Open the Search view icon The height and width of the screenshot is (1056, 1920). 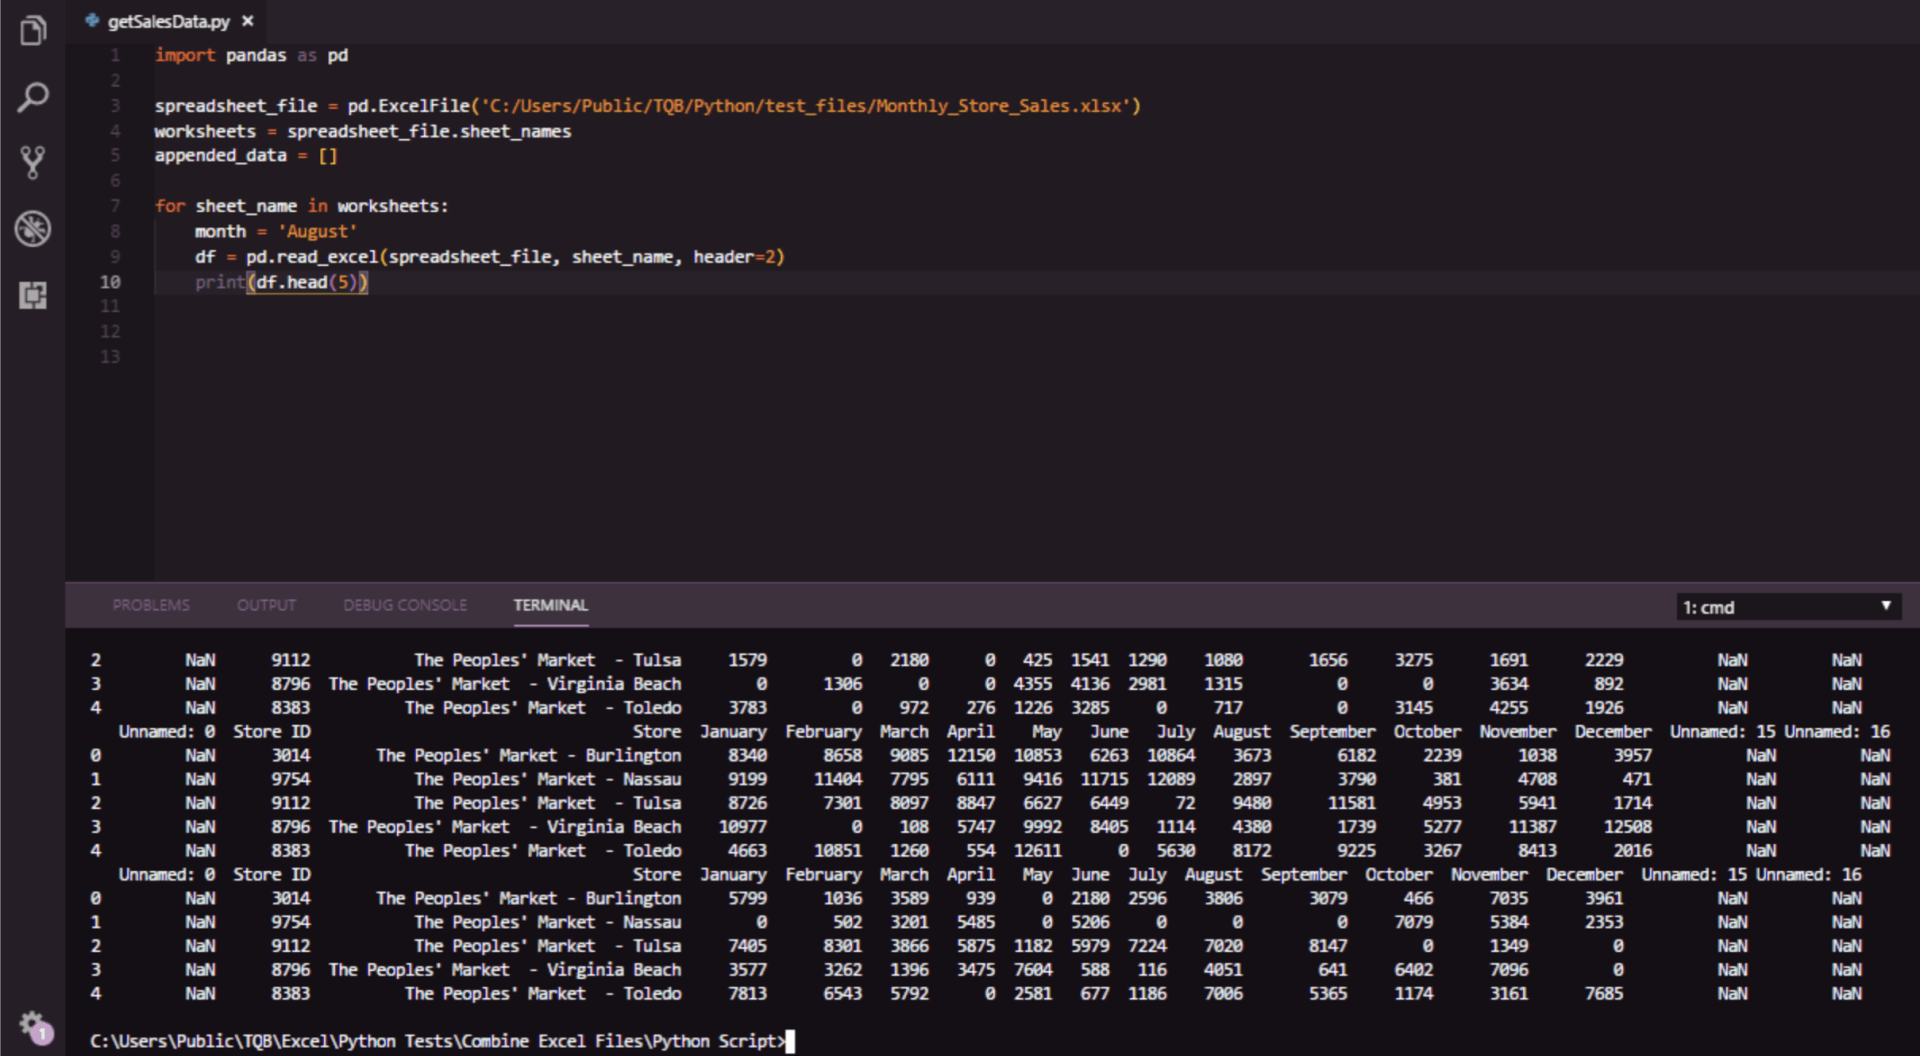[x=33, y=97]
